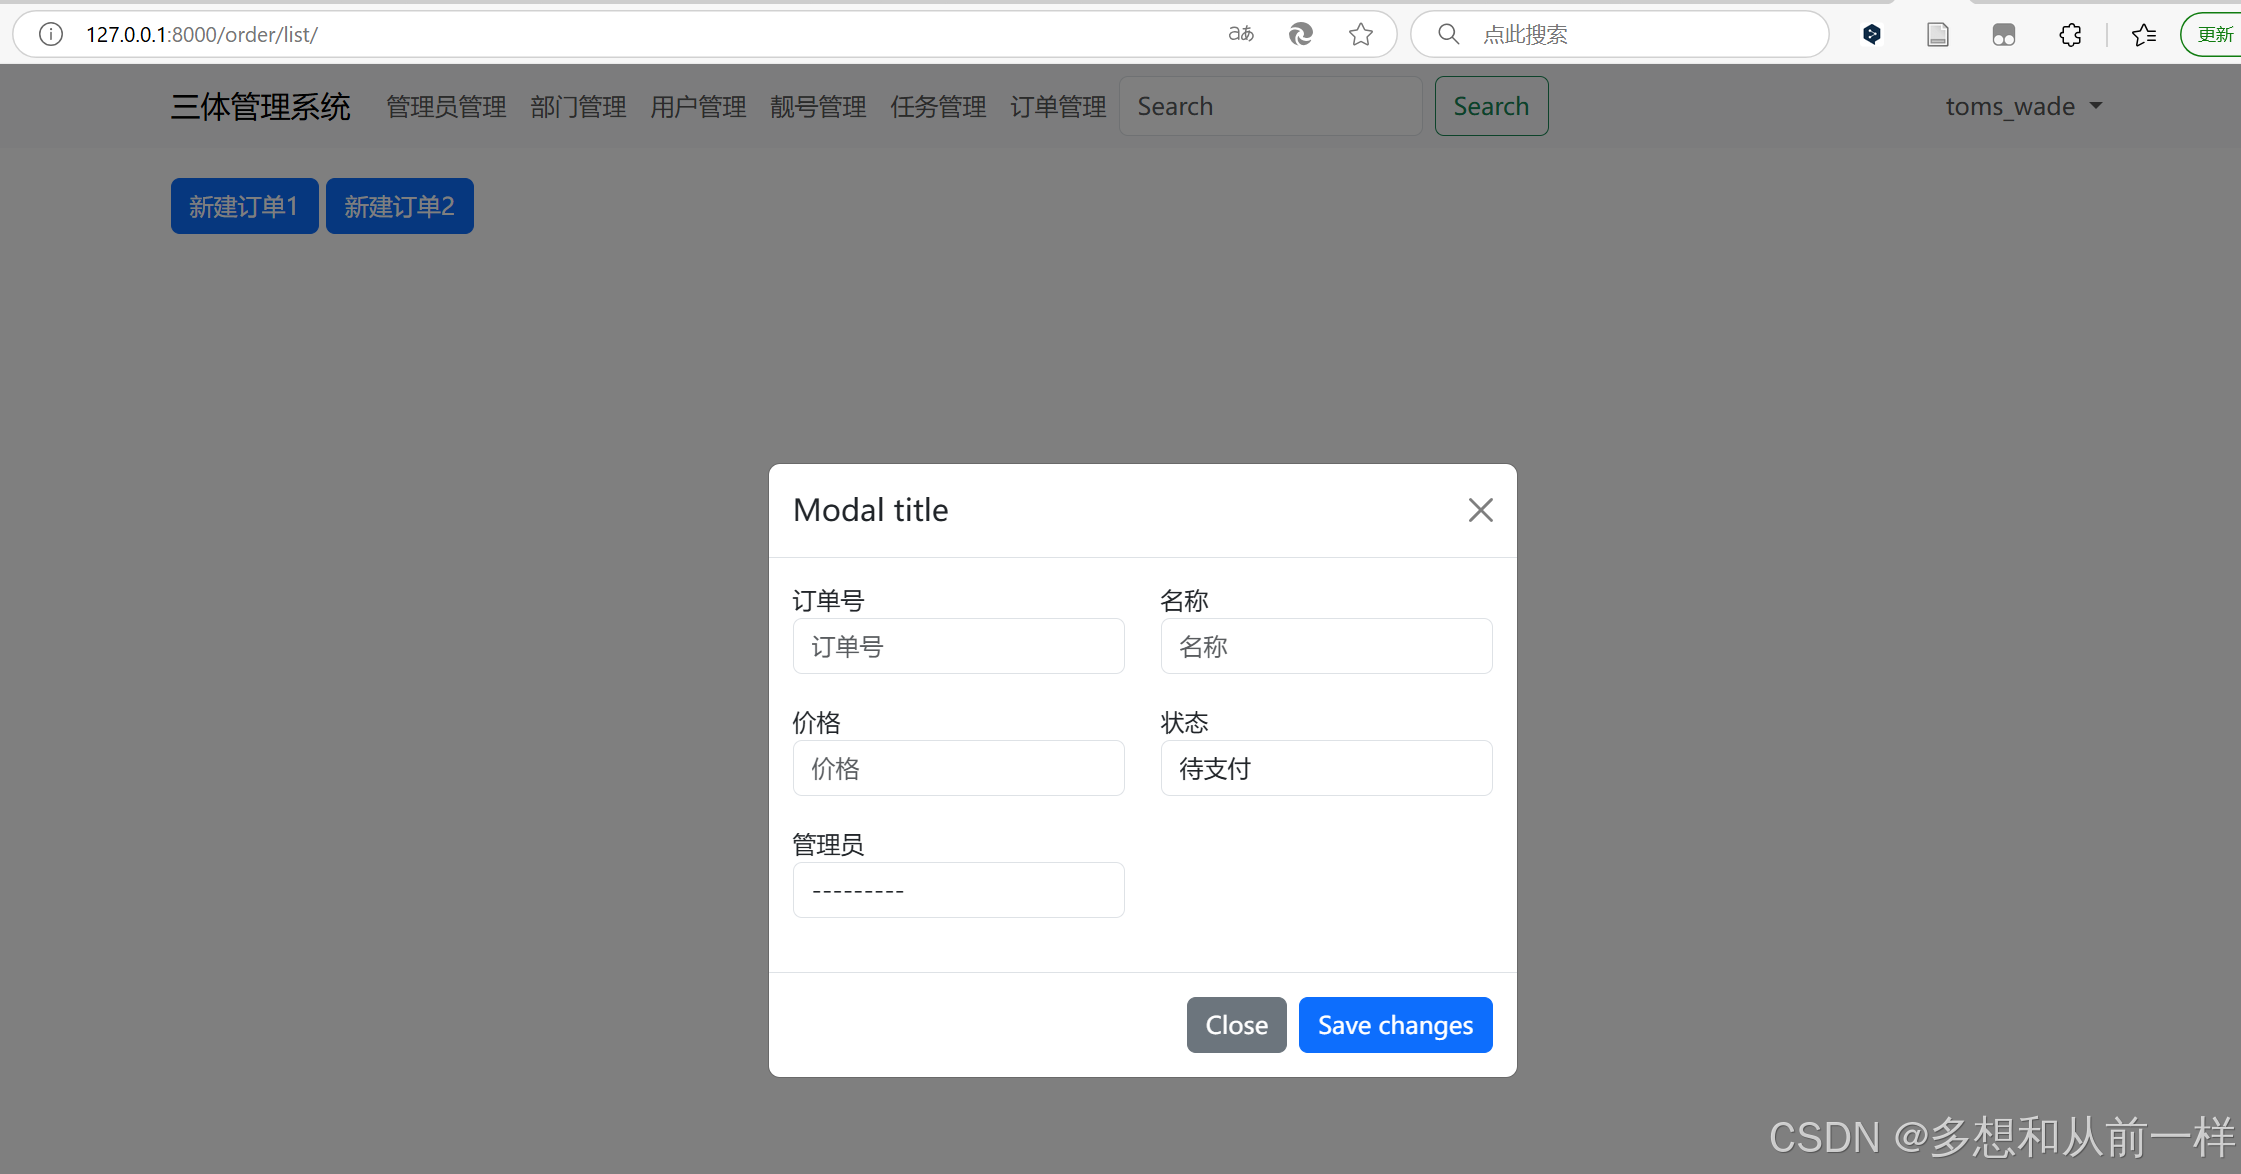Click the 新建订单2 button
Viewport: 2241px width, 1174px height.
pos(399,206)
